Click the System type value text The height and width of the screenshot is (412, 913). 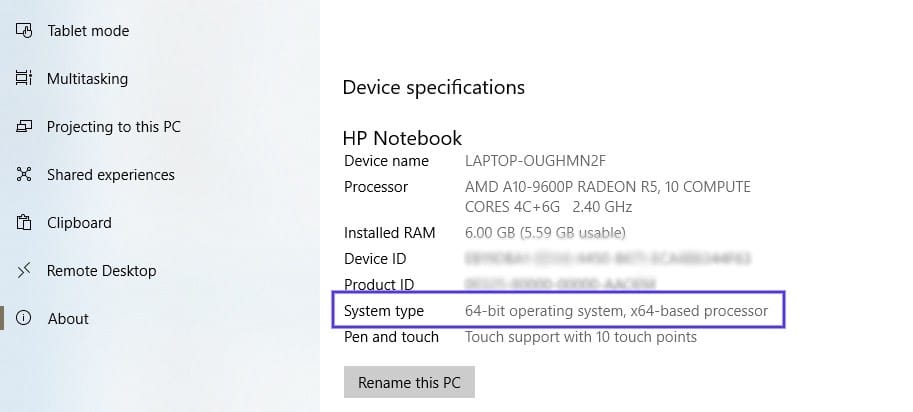[x=616, y=311]
